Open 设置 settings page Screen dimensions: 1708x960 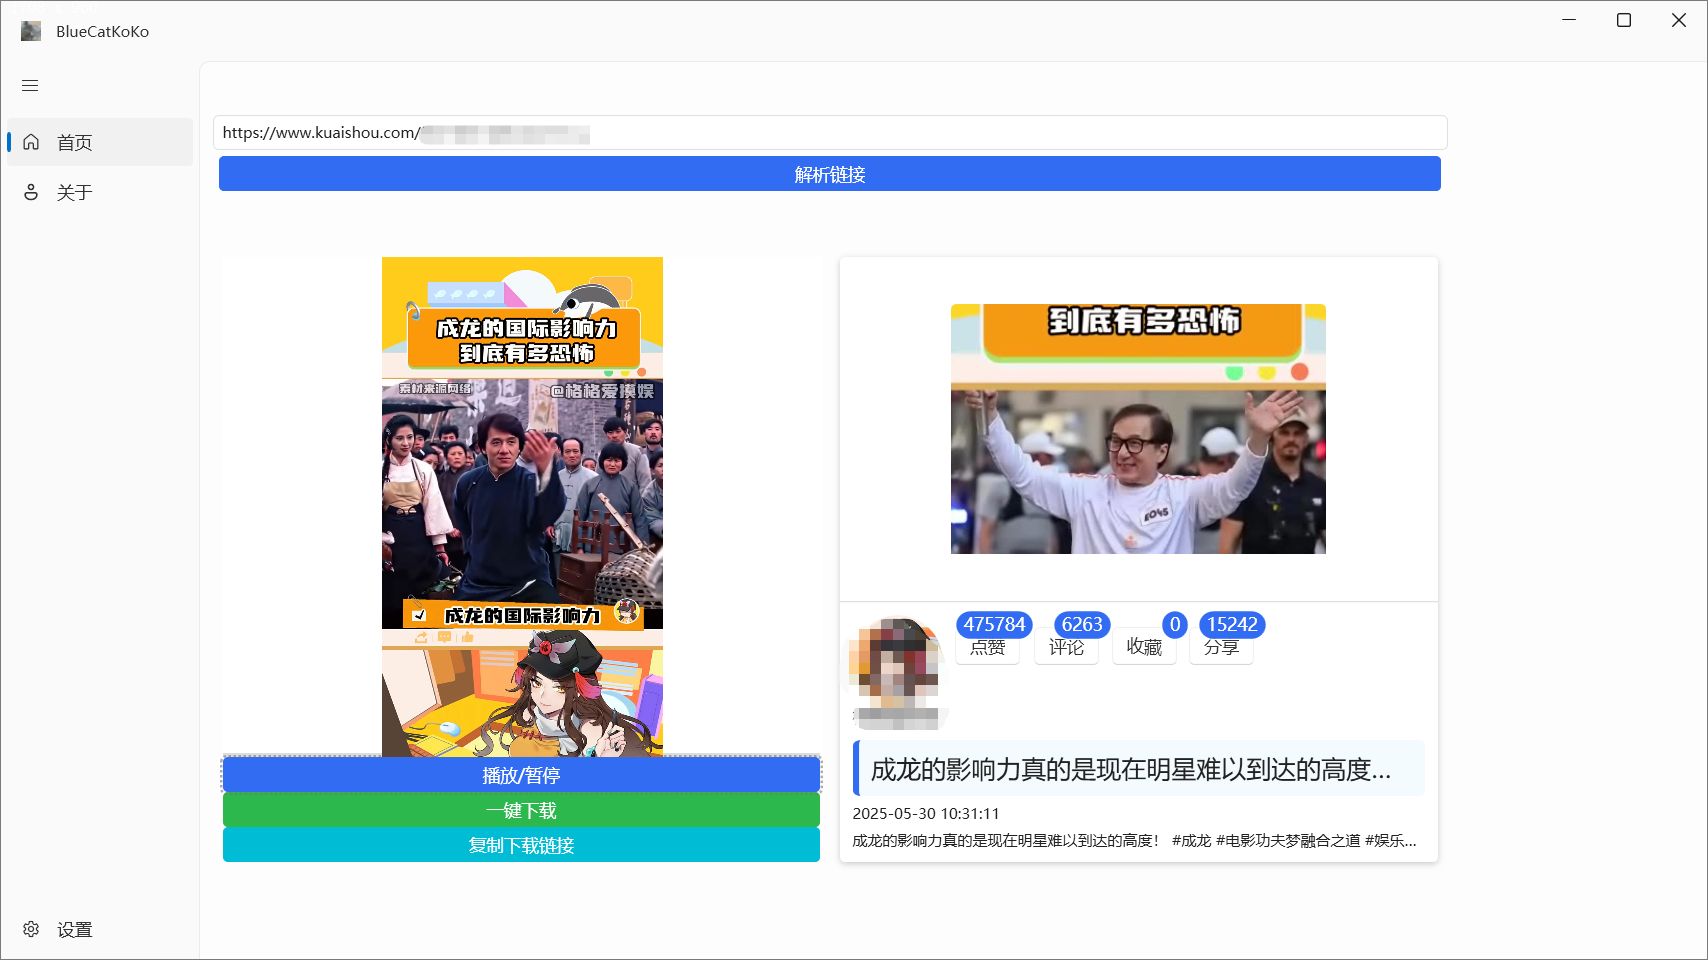click(100, 929)
